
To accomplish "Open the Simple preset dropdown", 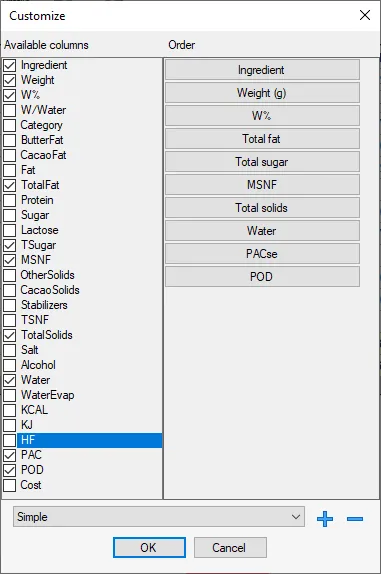I will click(x=159, y=517).
